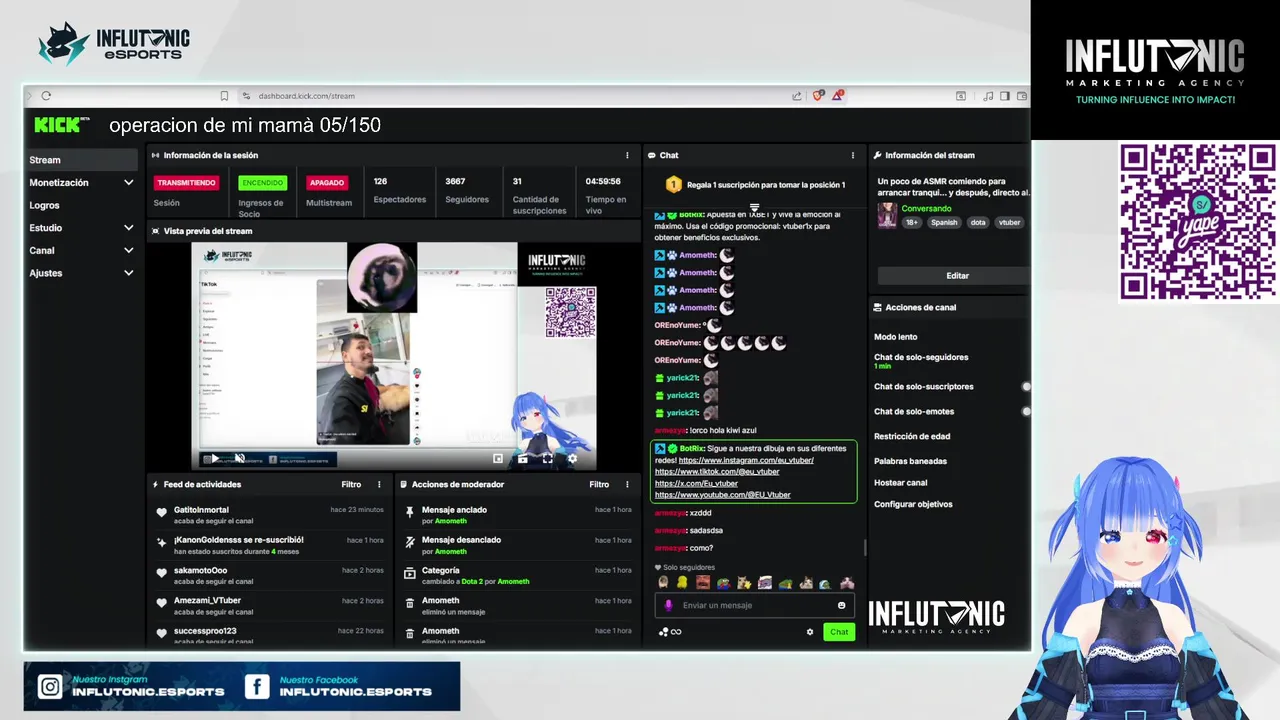The width and height of the screenshot is (1280, 720).
Task: Click the microphone icon in message box
Action: [x=669, y=605]
